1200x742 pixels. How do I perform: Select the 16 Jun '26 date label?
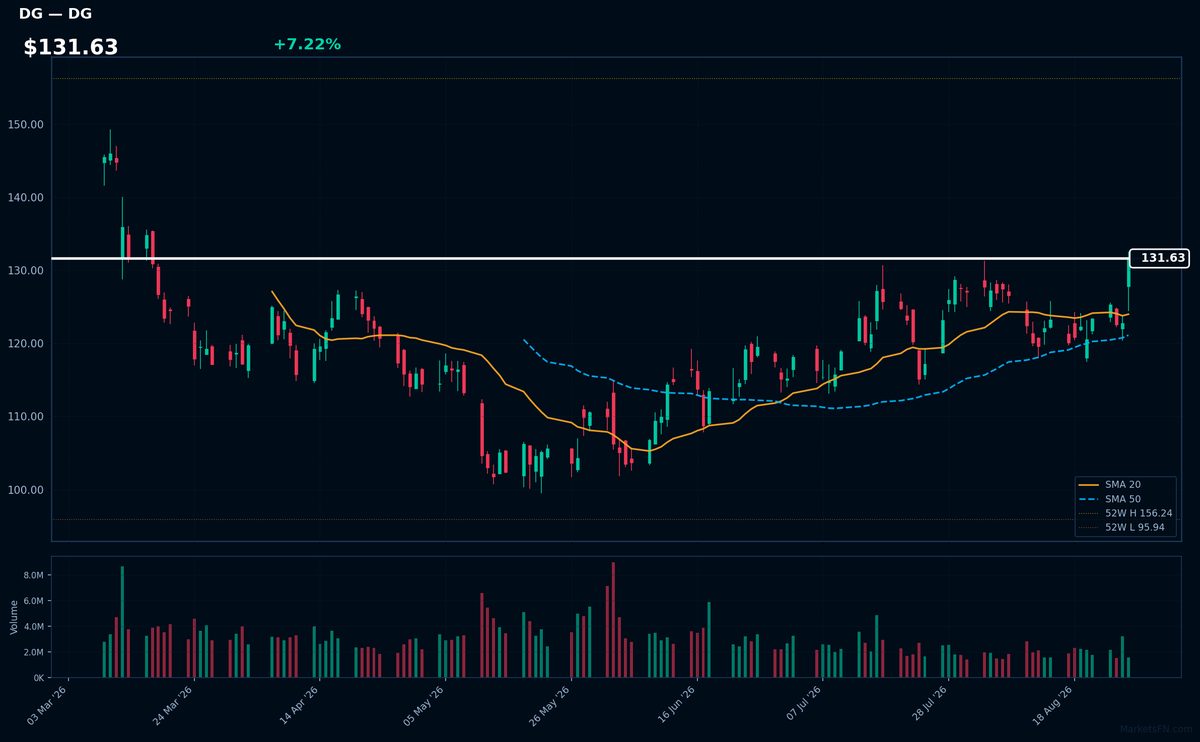pos(677,706)
